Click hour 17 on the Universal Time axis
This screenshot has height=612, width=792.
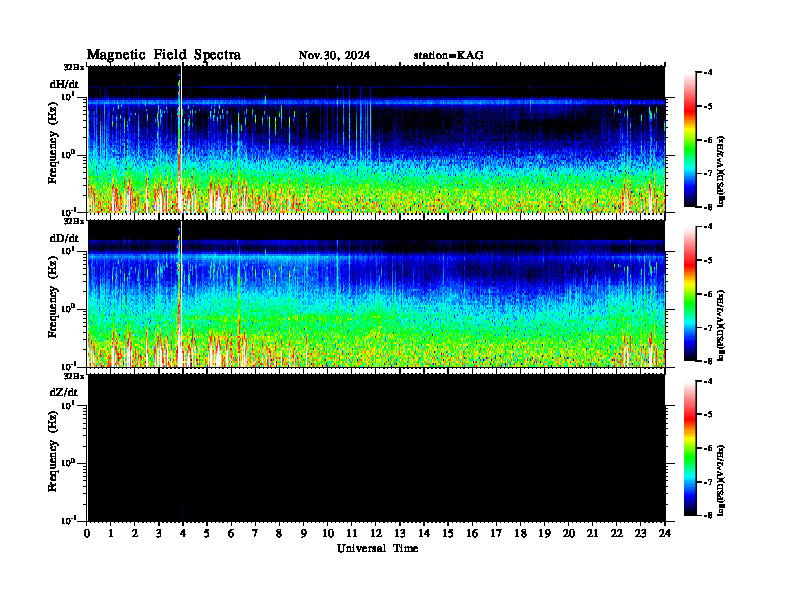tap(497, 533)
